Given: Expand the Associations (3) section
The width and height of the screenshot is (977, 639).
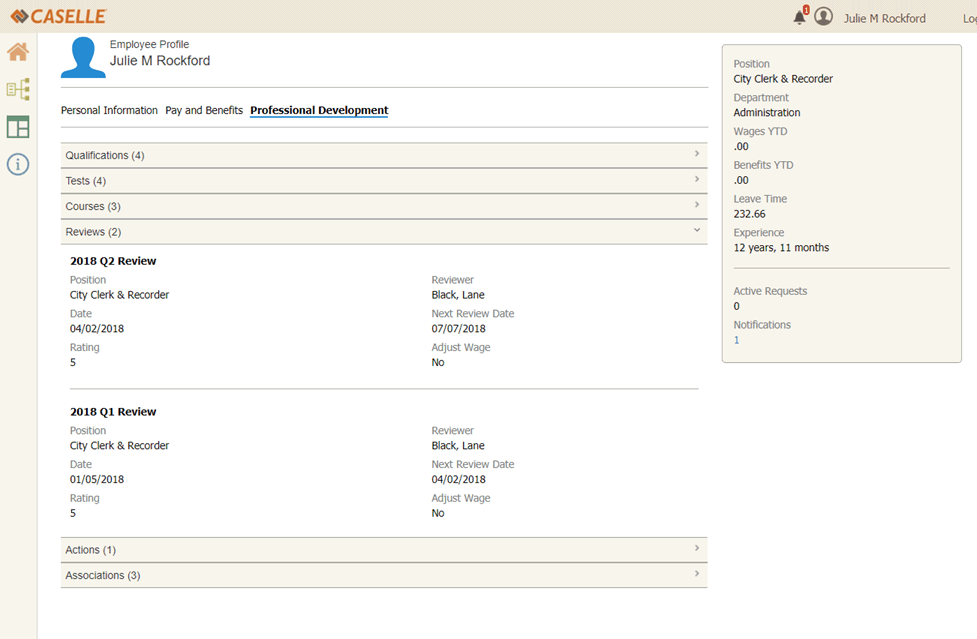Looking at the screenshot, I should click(383, 575).
